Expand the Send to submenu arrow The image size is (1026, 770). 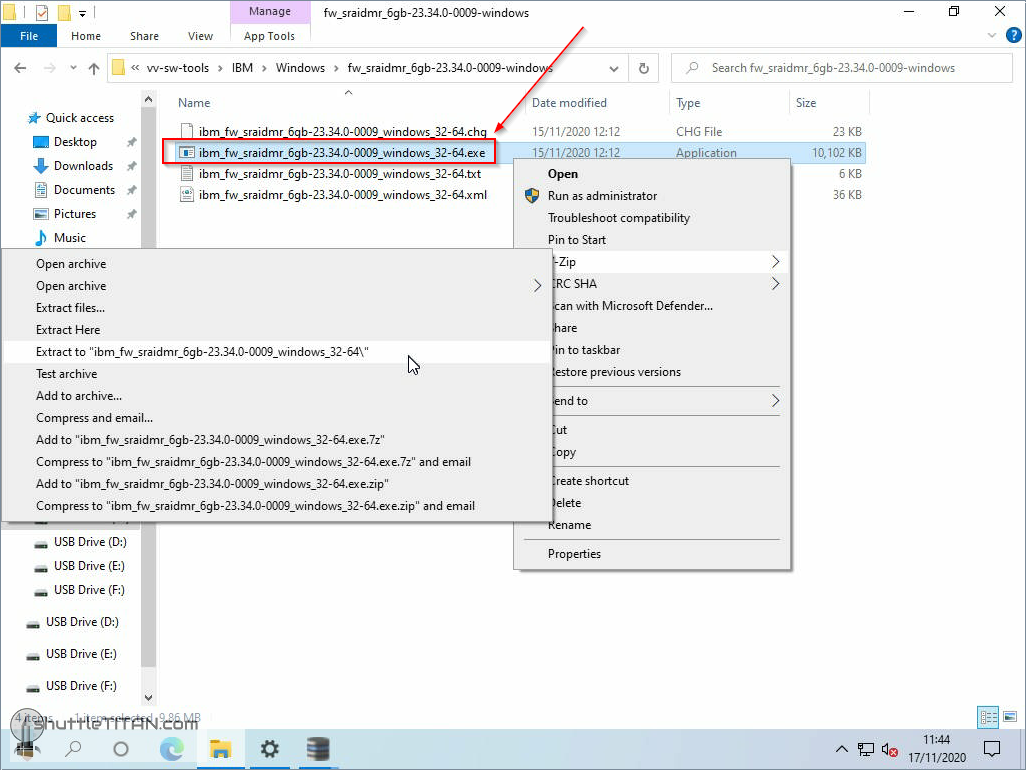775,401
